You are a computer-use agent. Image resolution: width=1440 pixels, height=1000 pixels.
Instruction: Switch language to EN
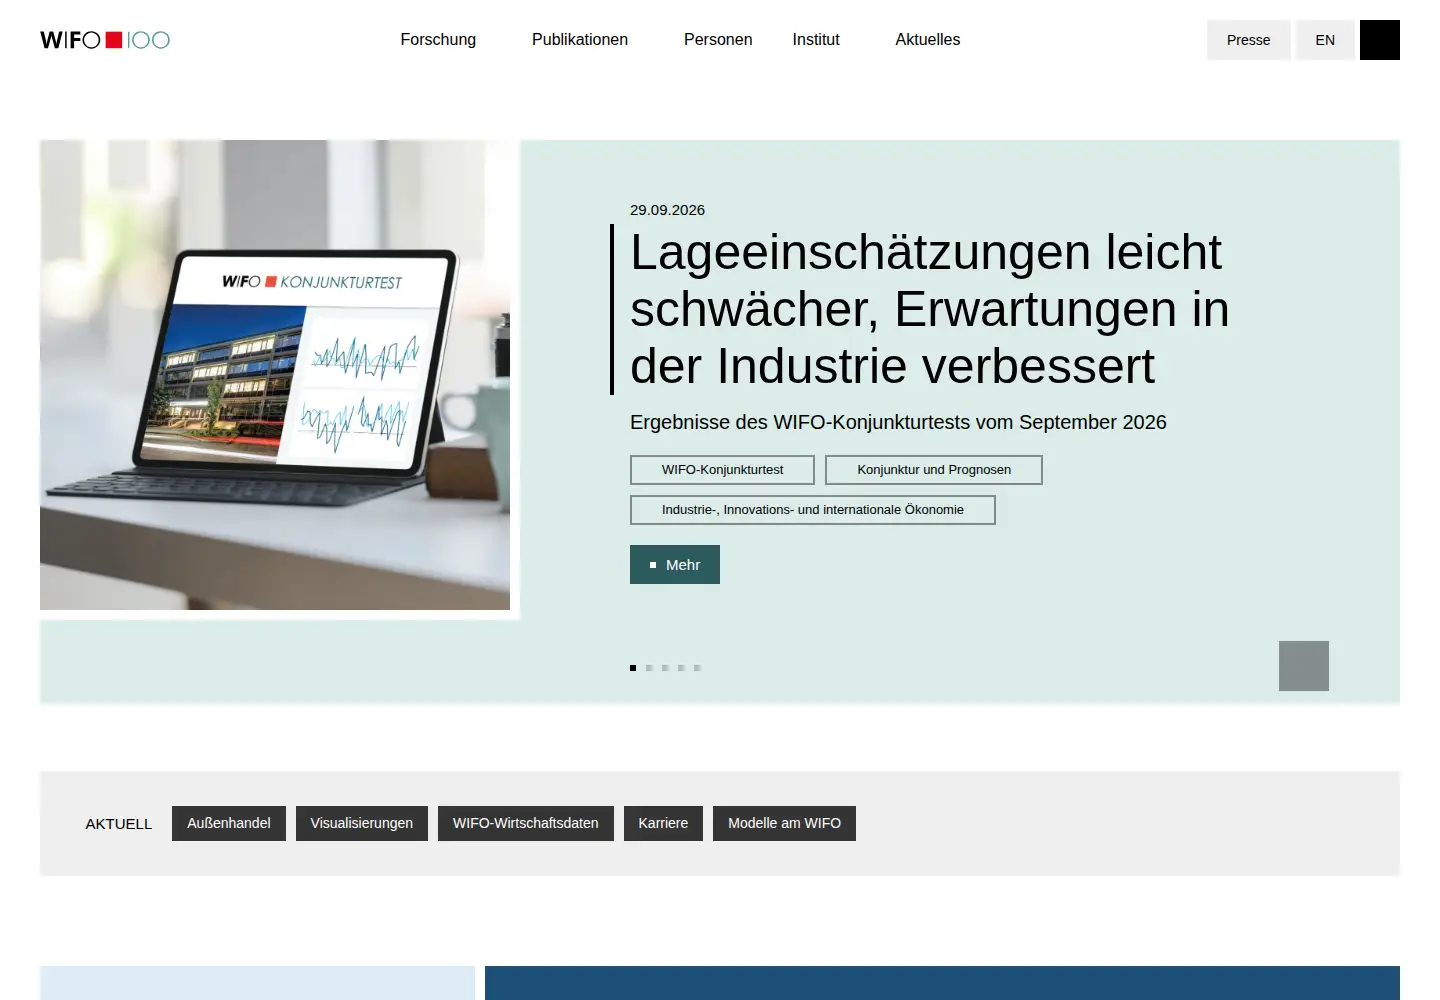click(x=1325, y=40)
